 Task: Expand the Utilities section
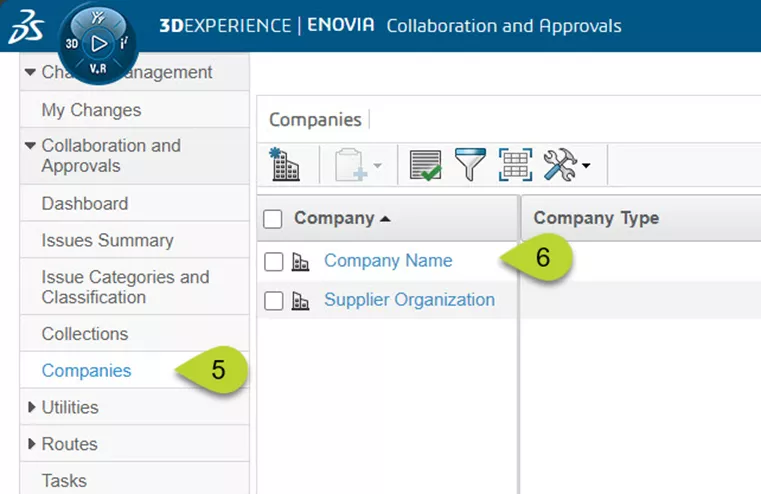[31, 407]
